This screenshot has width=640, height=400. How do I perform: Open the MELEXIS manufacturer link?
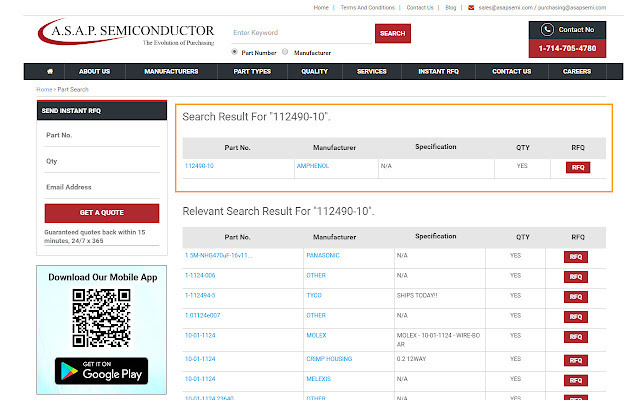pyautogui.click(x=319, y=379)
